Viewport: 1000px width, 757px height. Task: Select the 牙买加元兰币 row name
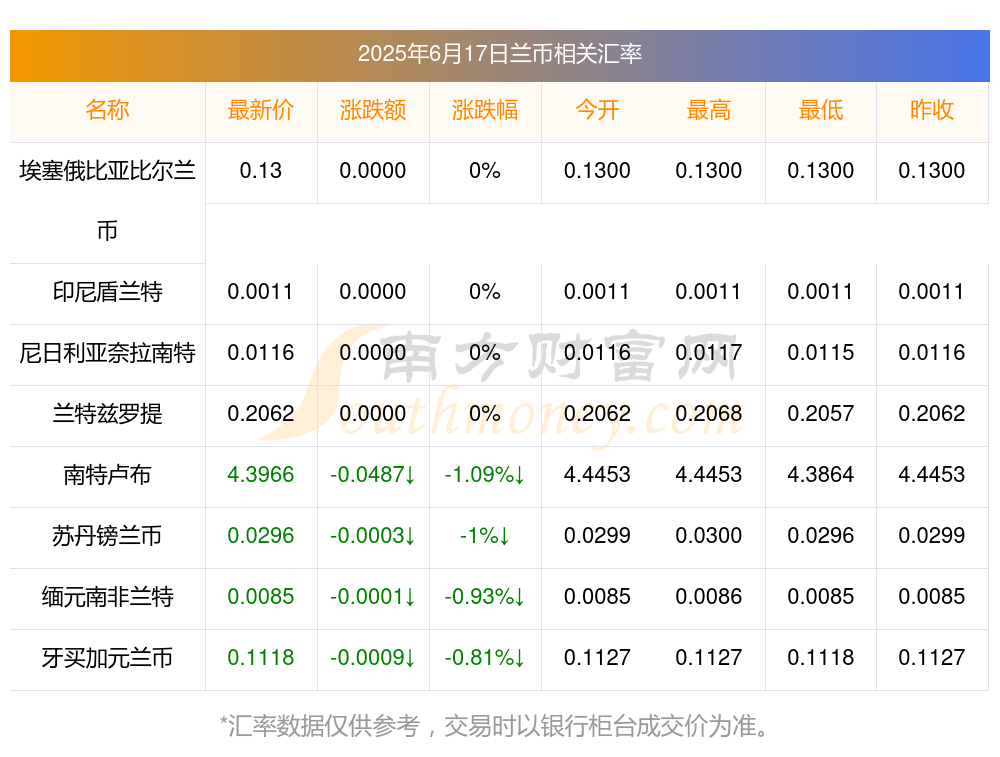[107, 658]
